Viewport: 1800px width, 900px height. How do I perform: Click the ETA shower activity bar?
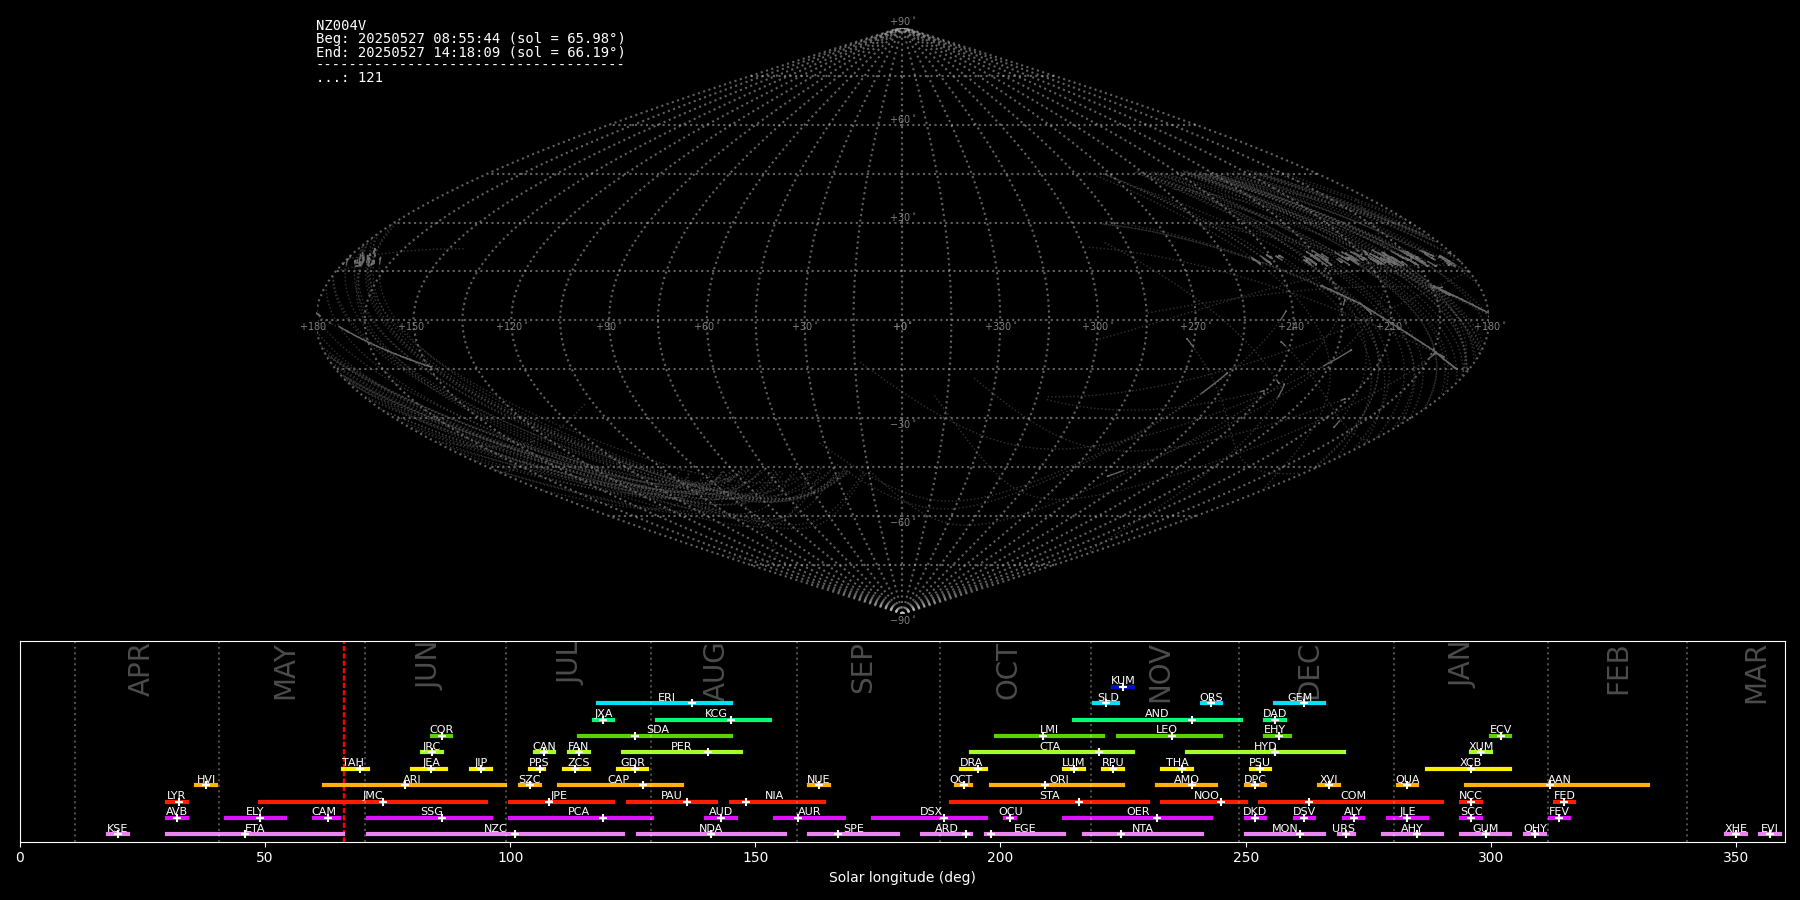point(255,834)
